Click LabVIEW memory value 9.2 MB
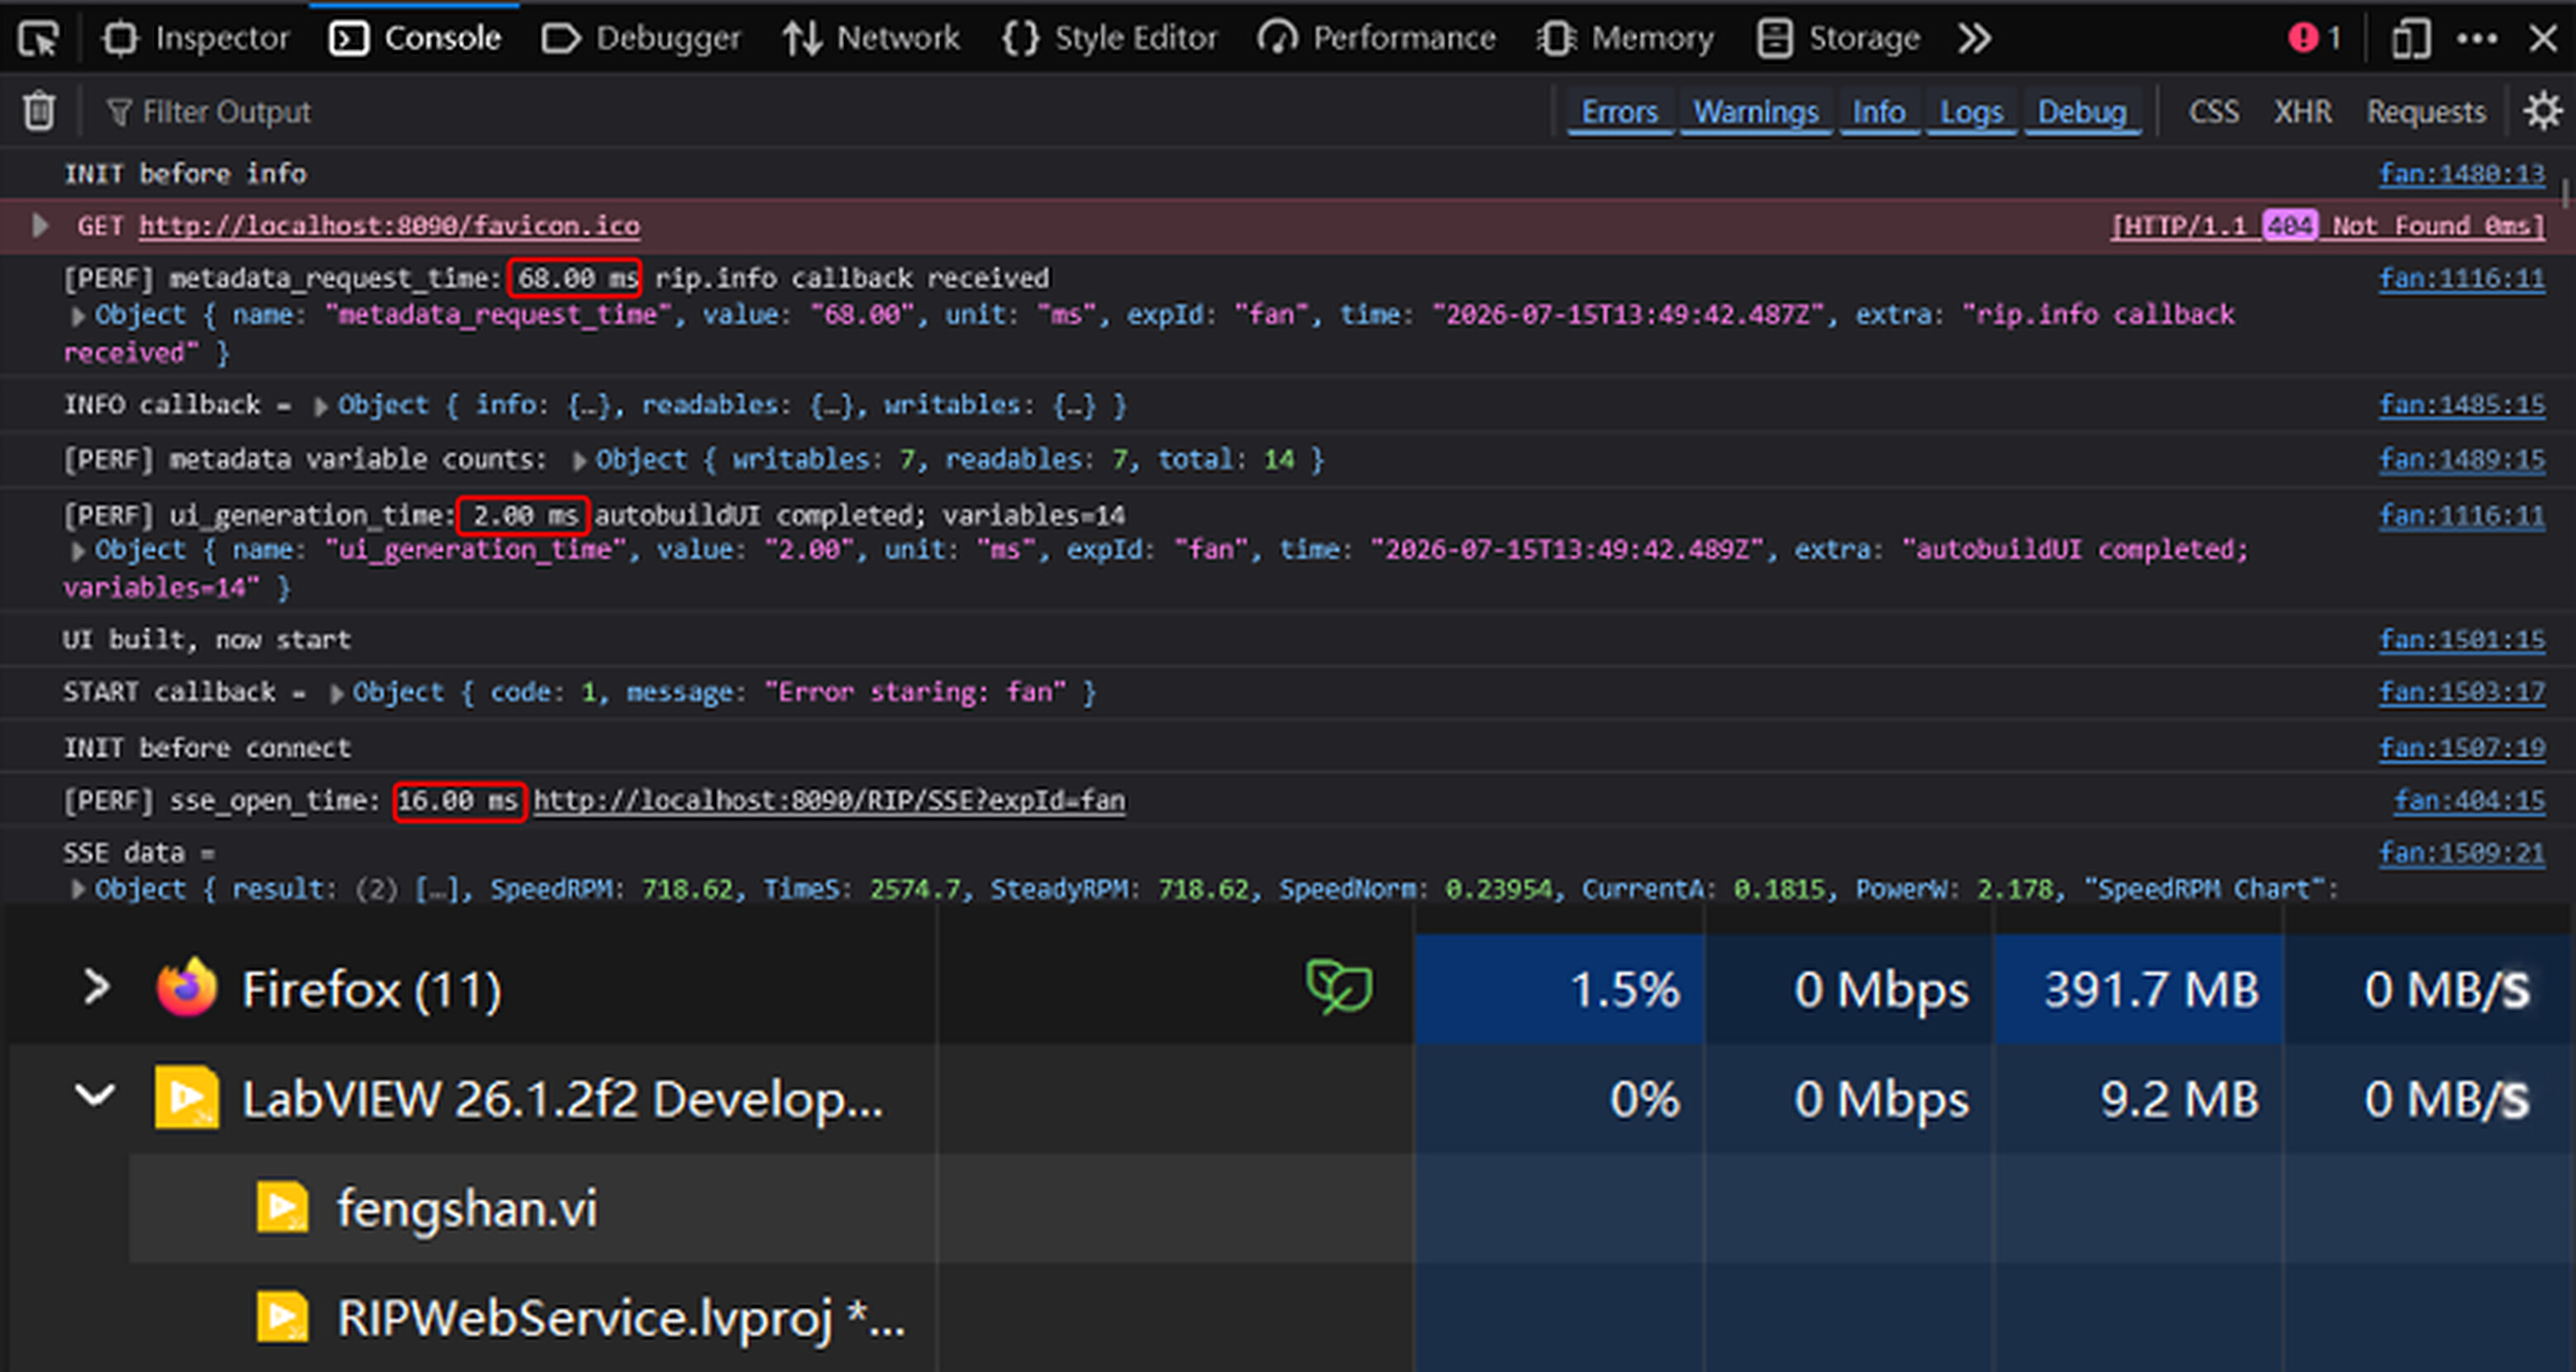Viewport: 2576px width, 1372px height. point(2179,1100)
